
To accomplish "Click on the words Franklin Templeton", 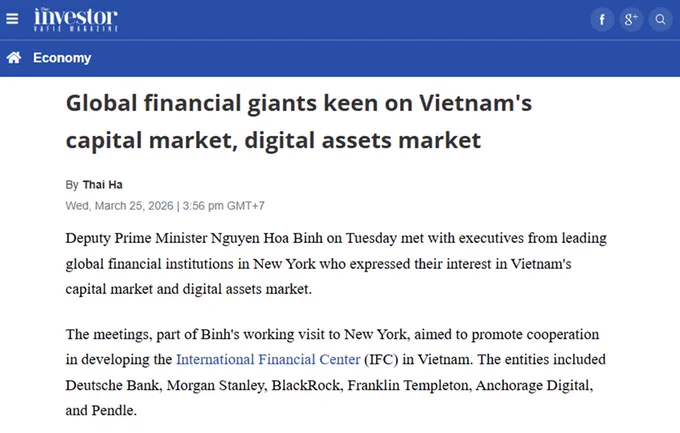I will 408,385.
